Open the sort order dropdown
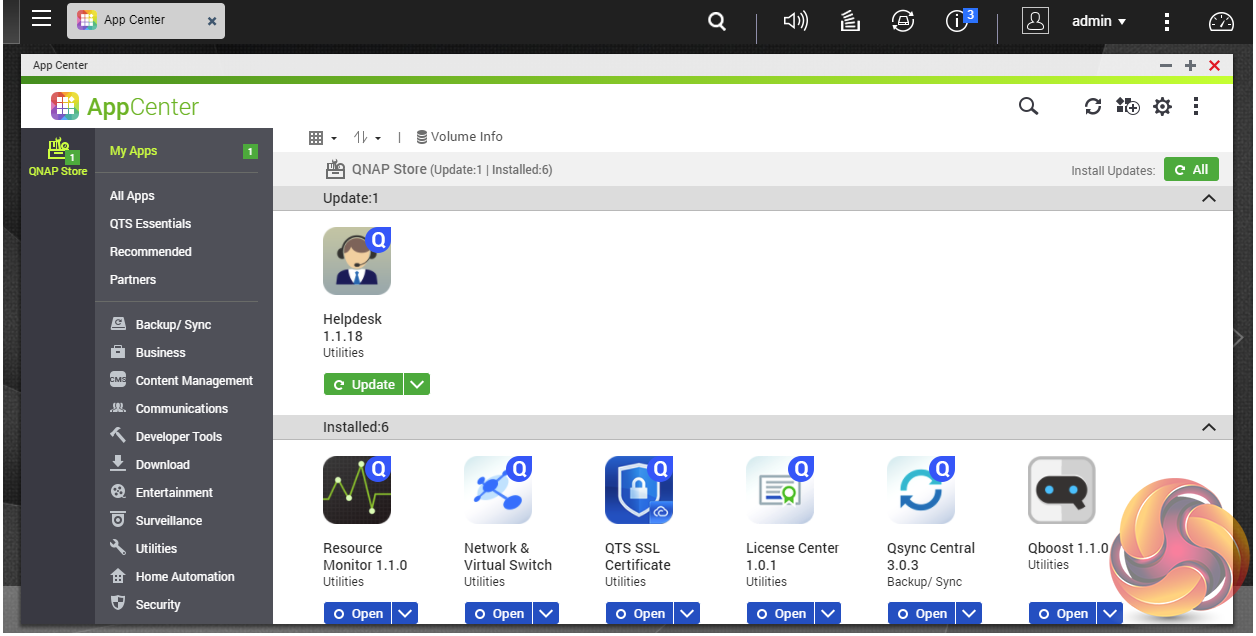 tap(368, 137)
